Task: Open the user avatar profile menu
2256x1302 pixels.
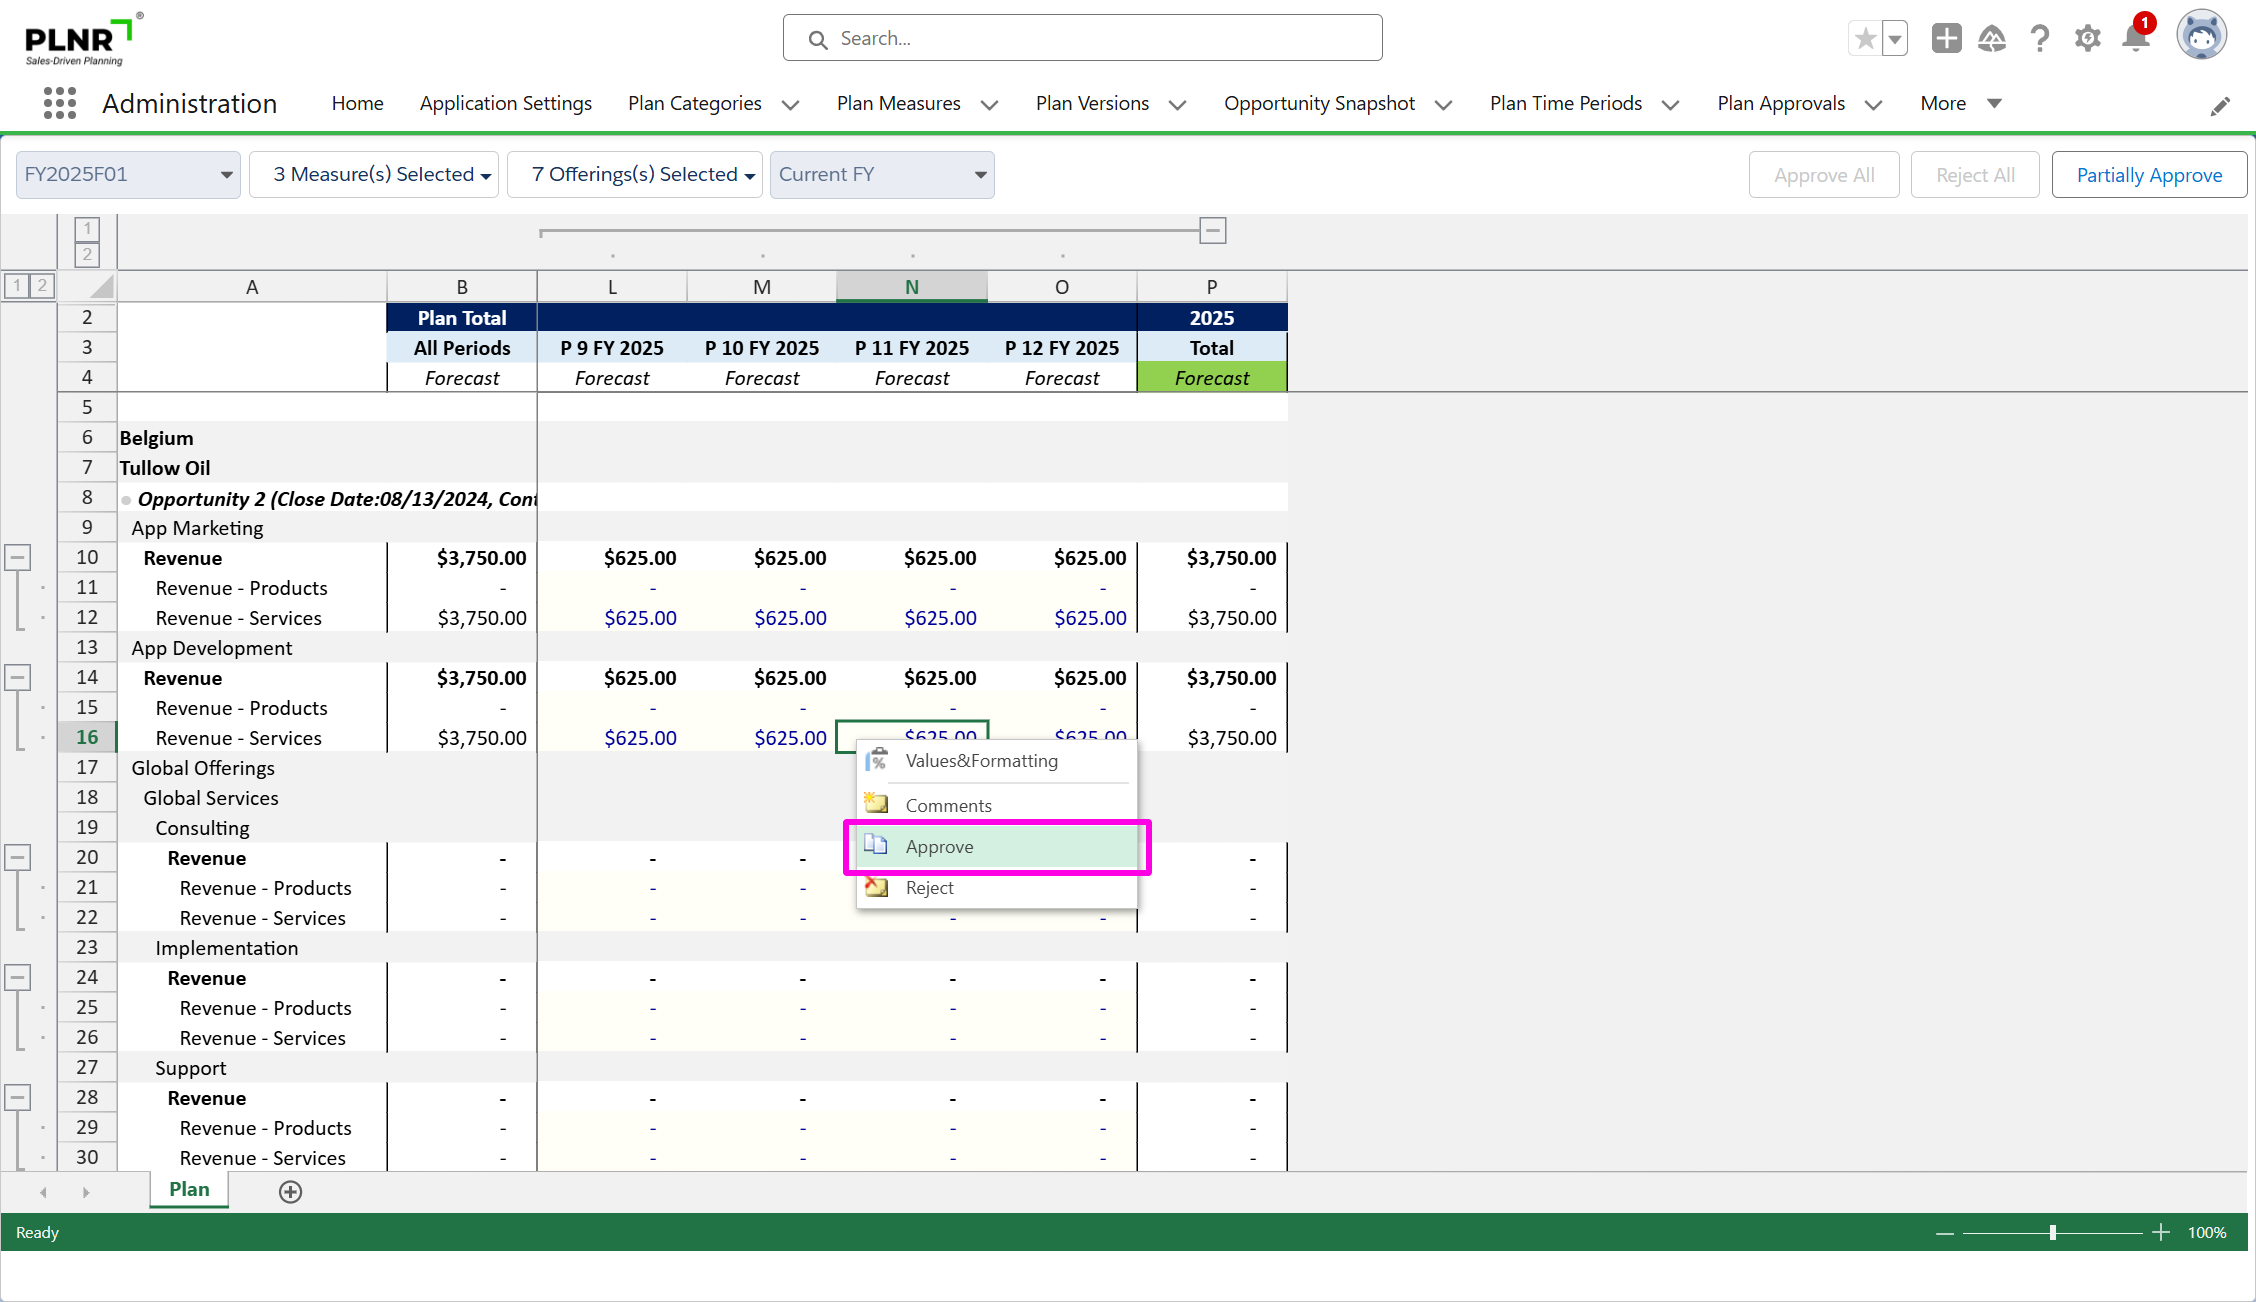Action: (2201, 37)
